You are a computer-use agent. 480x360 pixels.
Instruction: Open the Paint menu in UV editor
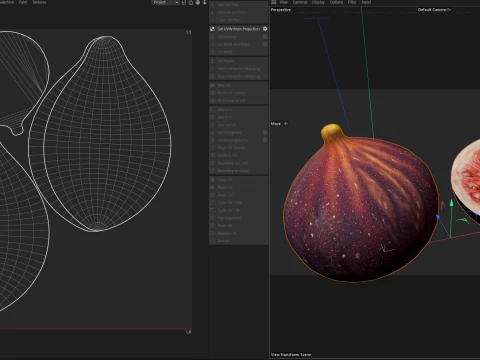click(x=23, y=2)
